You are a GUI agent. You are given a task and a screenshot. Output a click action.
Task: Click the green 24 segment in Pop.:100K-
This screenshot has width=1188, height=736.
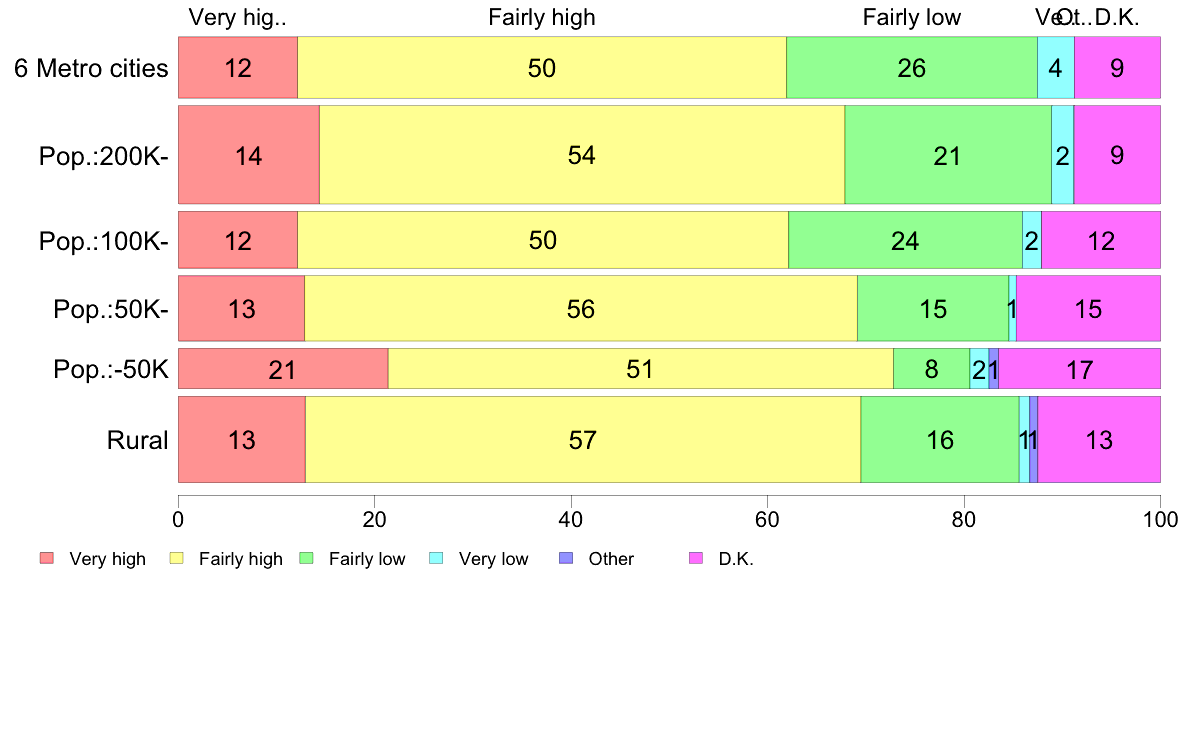[905, 240]
